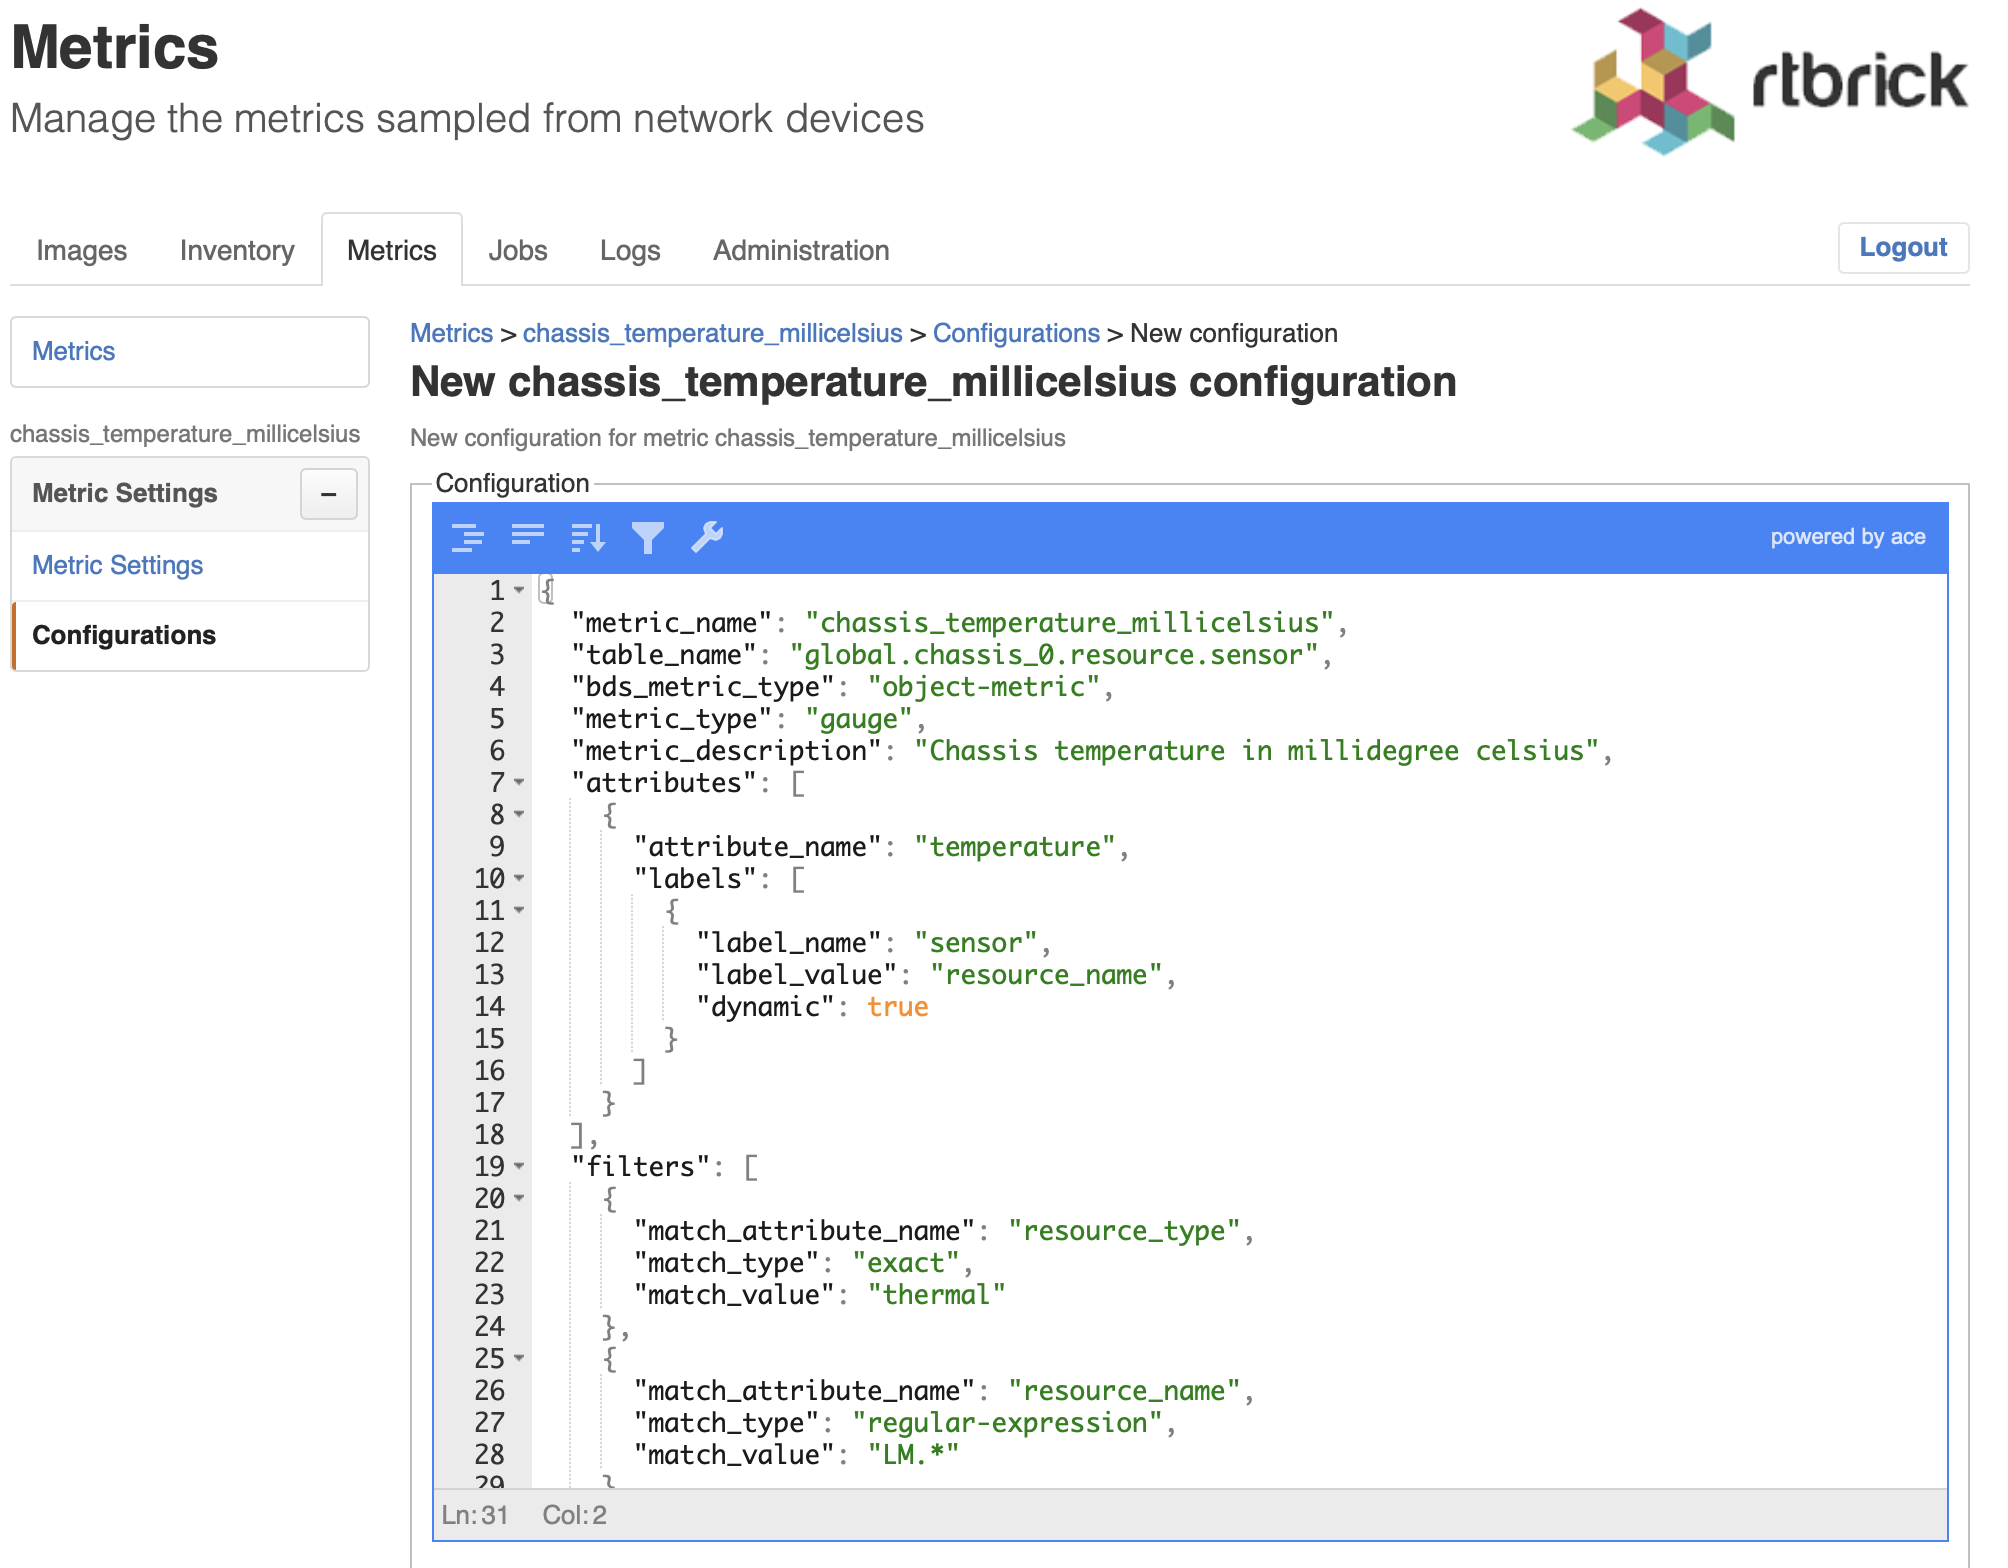Screen dimensions: 2008x1568
Task: Click the rtbrick logo
Action: 1770,82
